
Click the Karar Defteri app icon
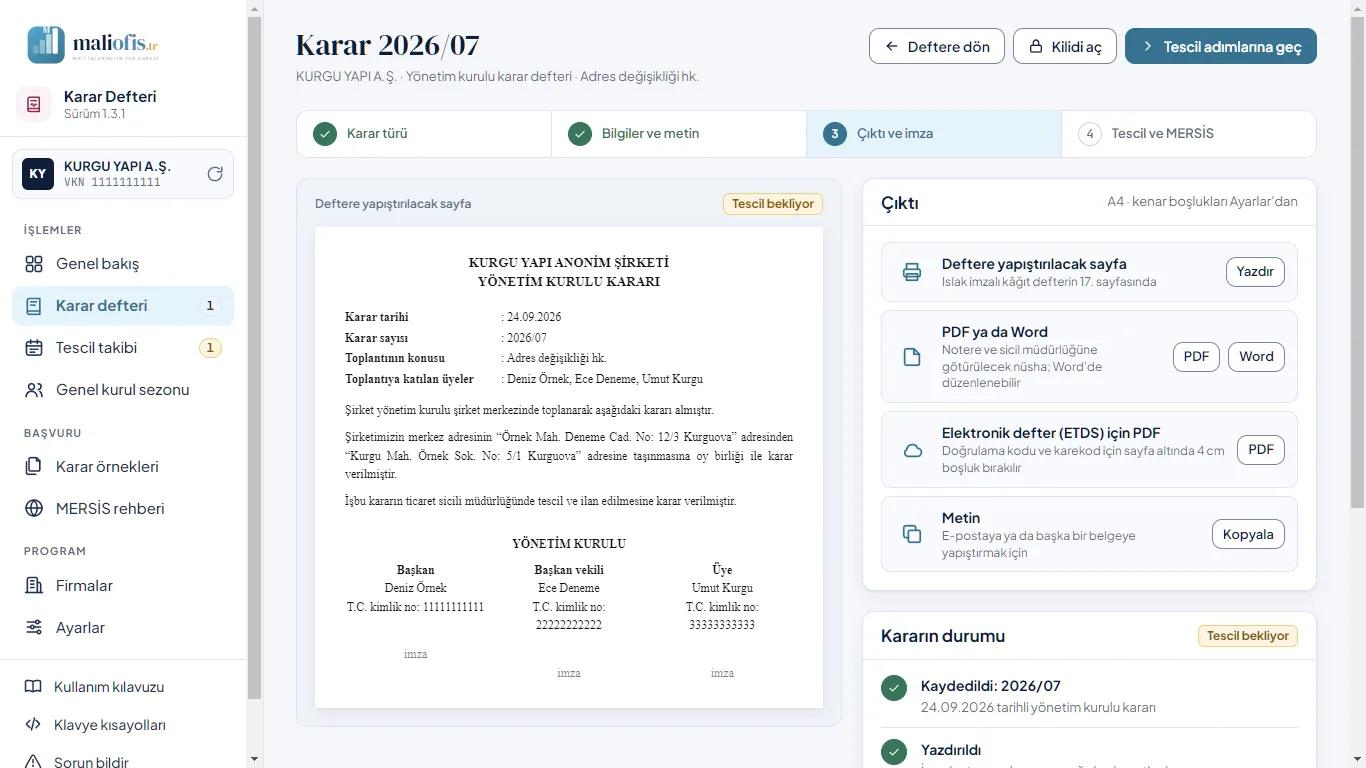click(34, 104)
